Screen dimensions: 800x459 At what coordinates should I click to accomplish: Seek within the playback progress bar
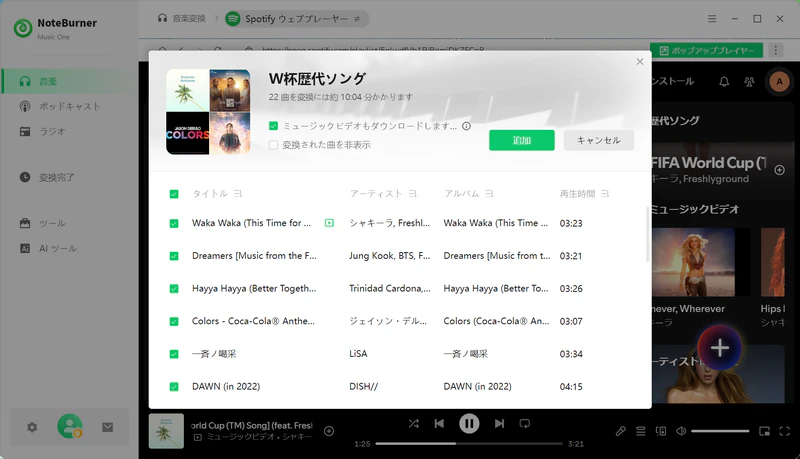pos(469,444)
